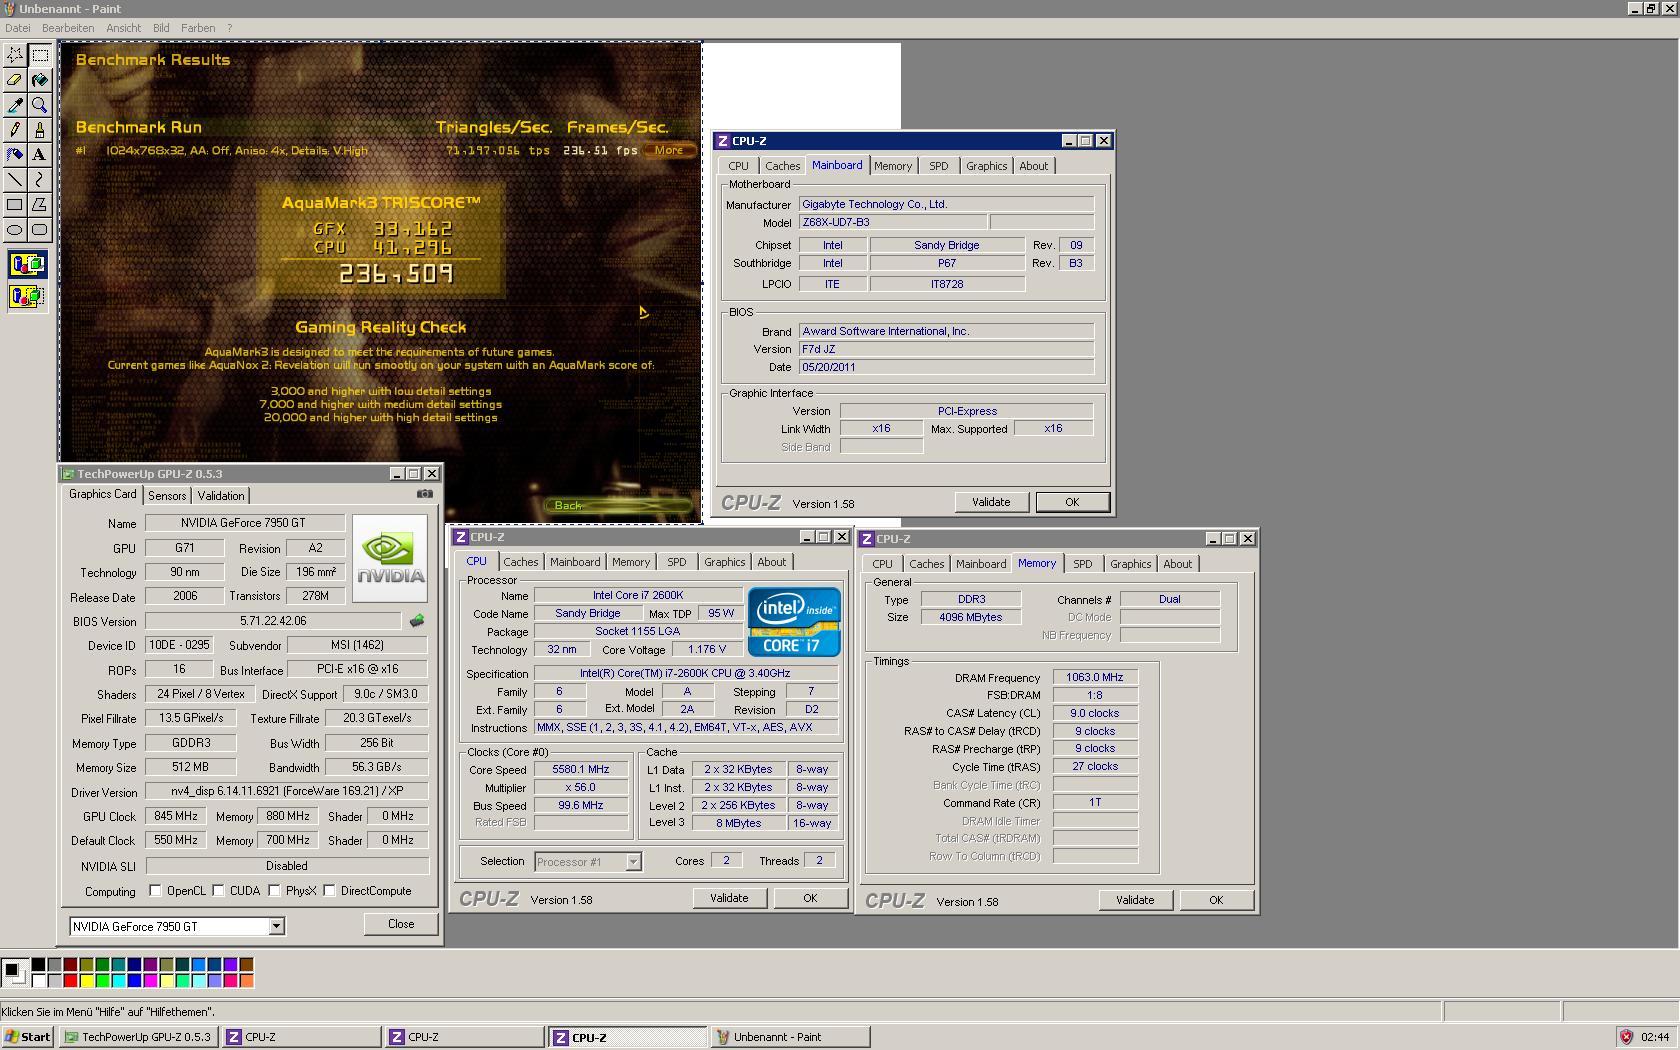Screen dimensions: 1680x1050
Task: Pick the Fill With Color bucket tool
Action: point(40,80)
